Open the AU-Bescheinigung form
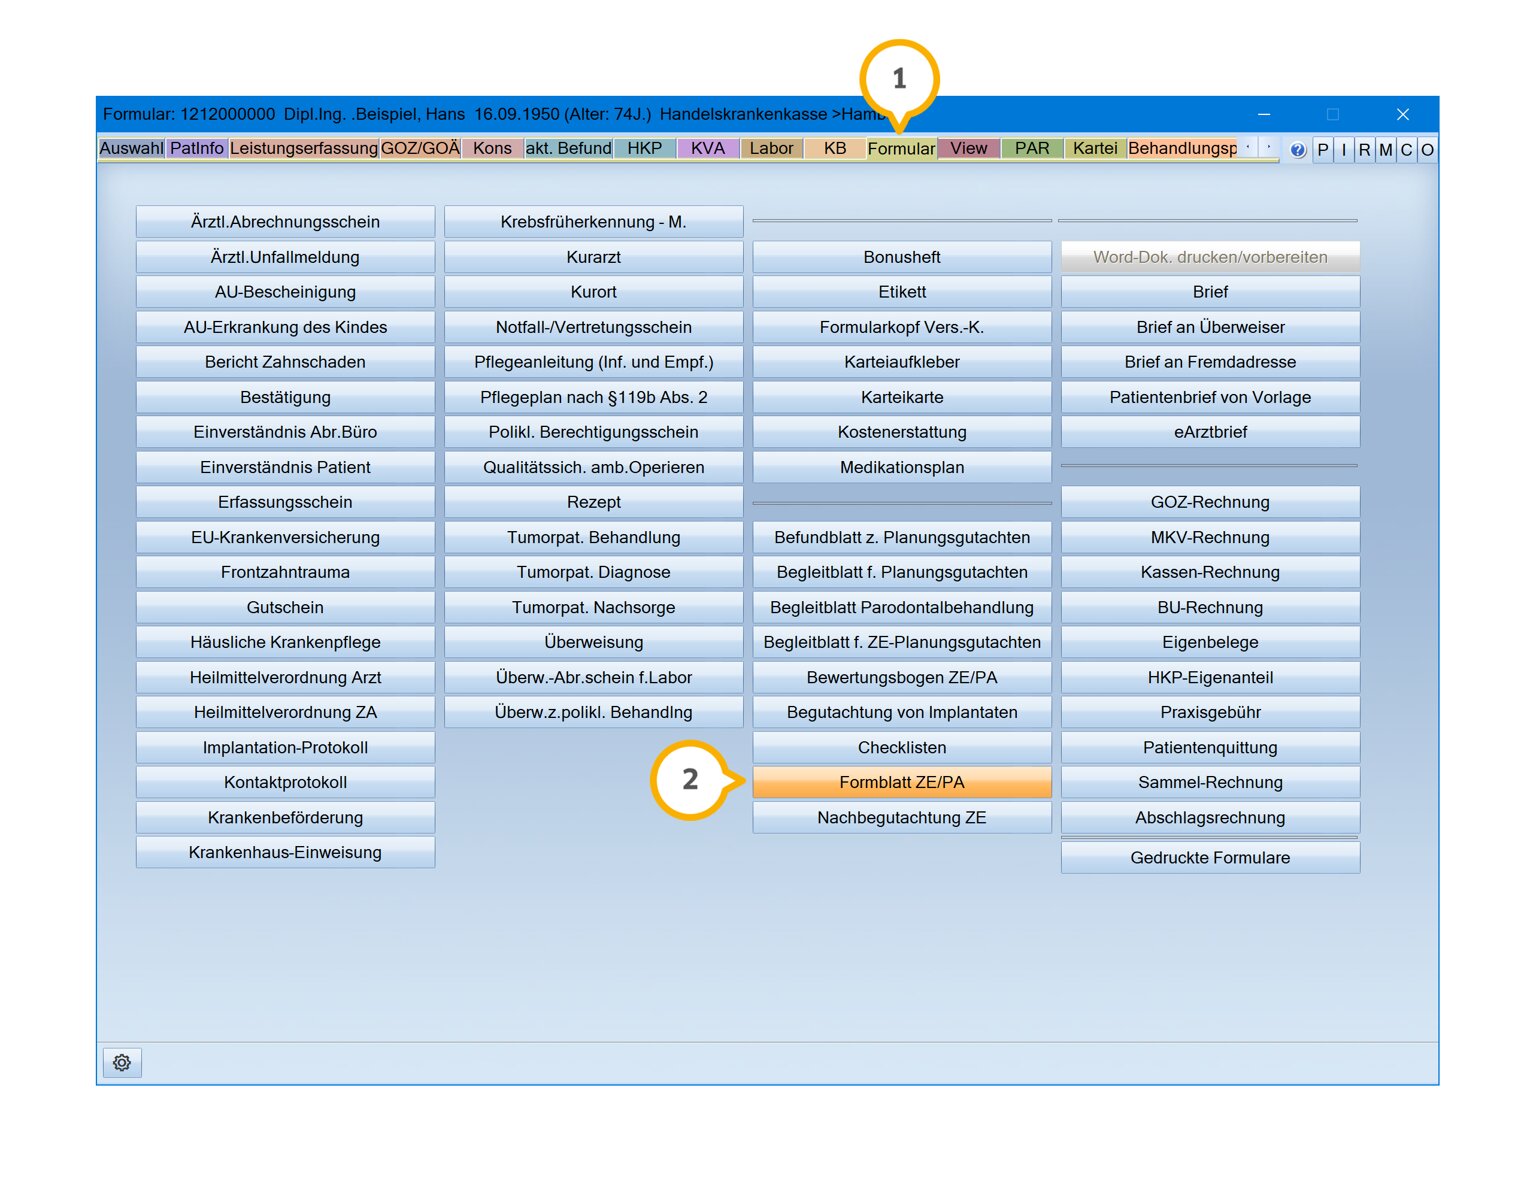Screen dimensions: 1536x1182 (285, 292)
